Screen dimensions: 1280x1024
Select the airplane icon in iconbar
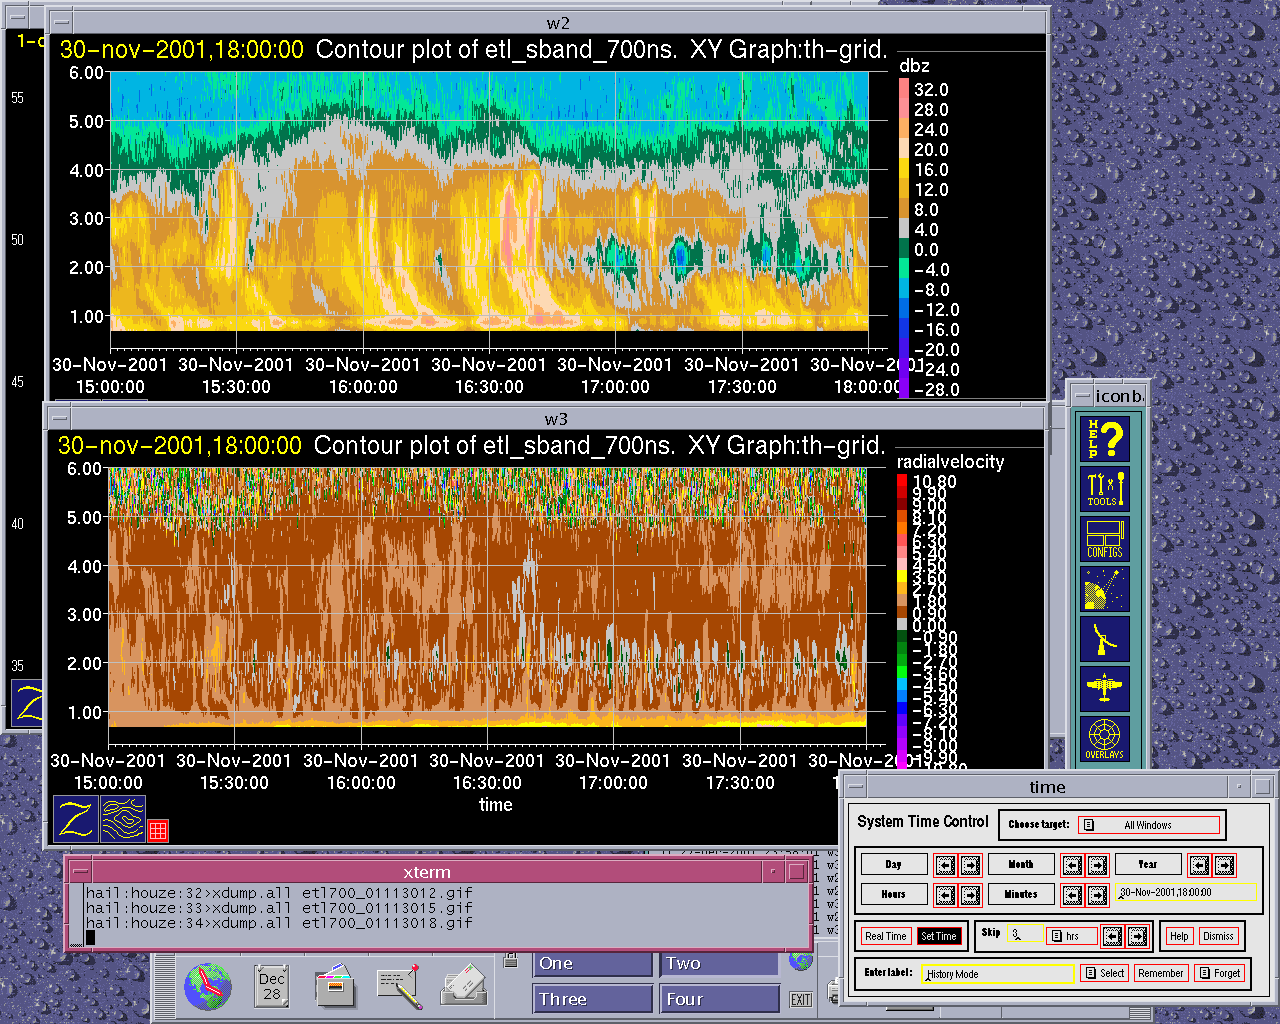[x=1105, y=688]
